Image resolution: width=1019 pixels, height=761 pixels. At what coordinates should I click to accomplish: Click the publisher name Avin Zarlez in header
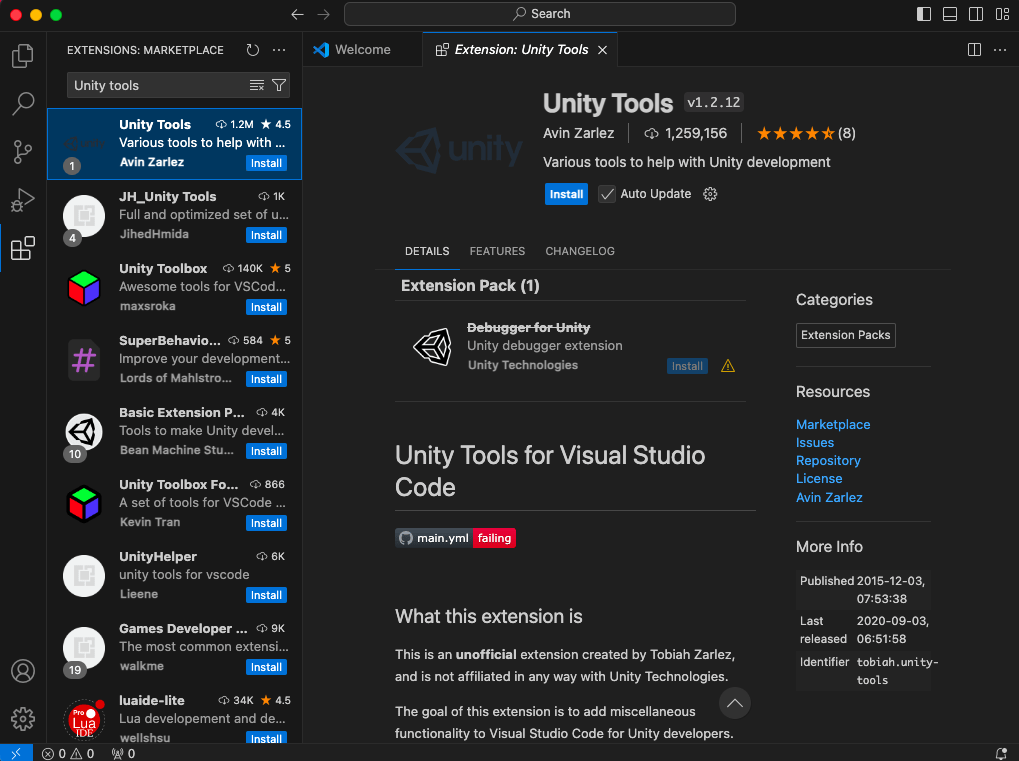pos(578,133)
